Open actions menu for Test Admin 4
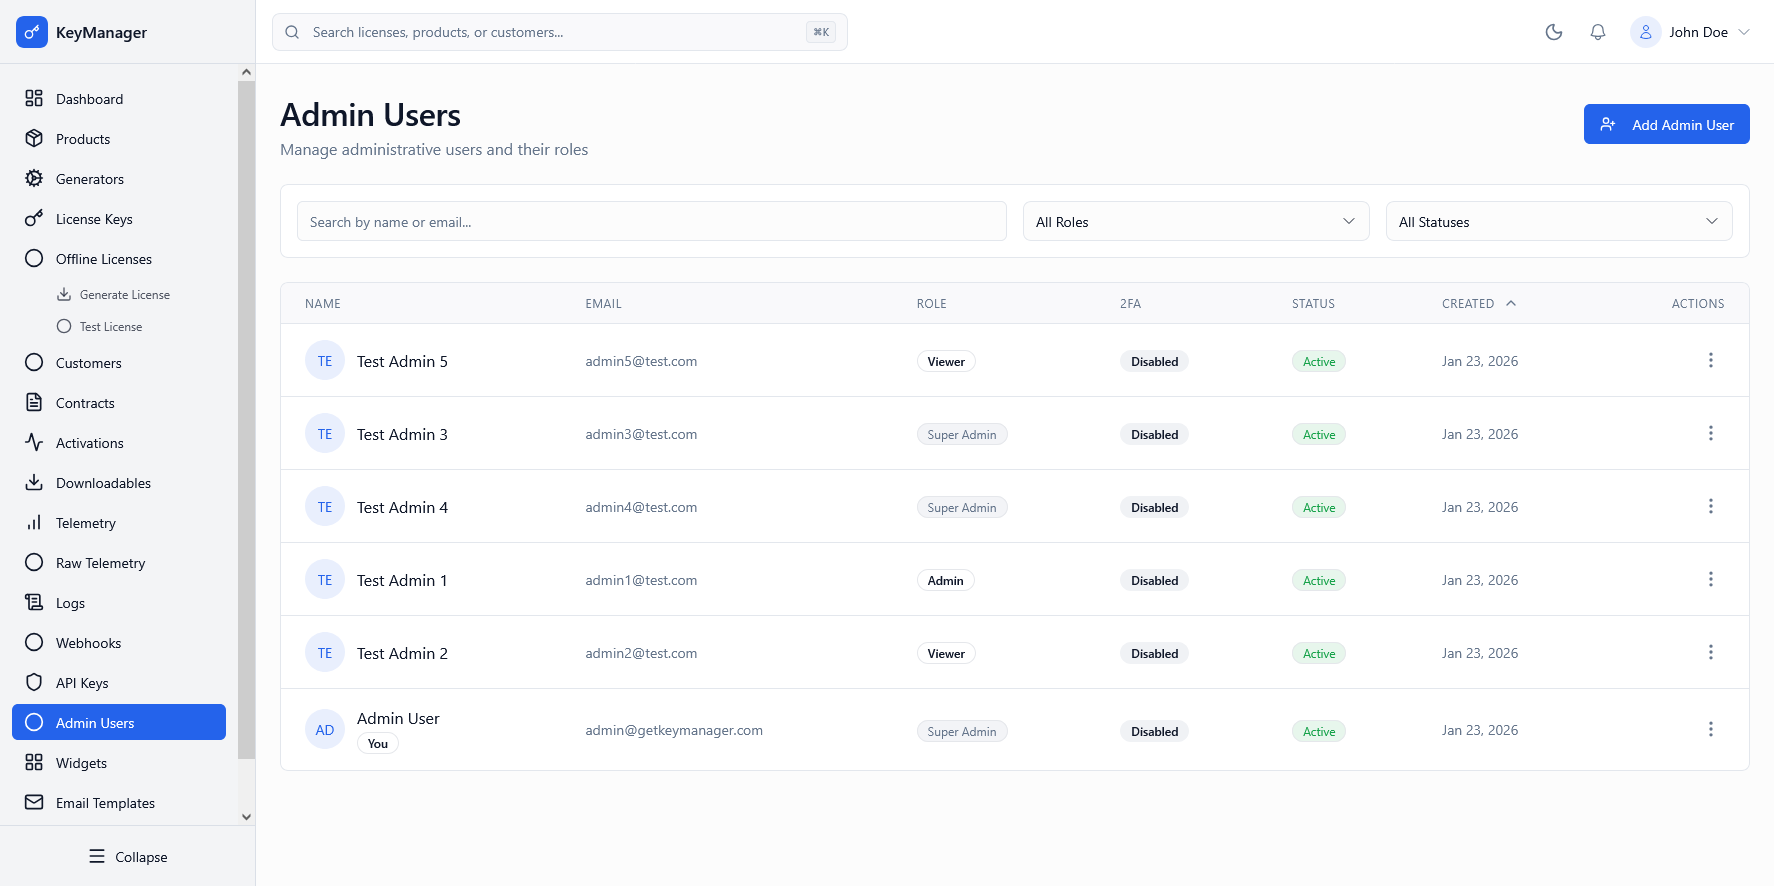The image size is (1774, 886). coord(1711,506)
